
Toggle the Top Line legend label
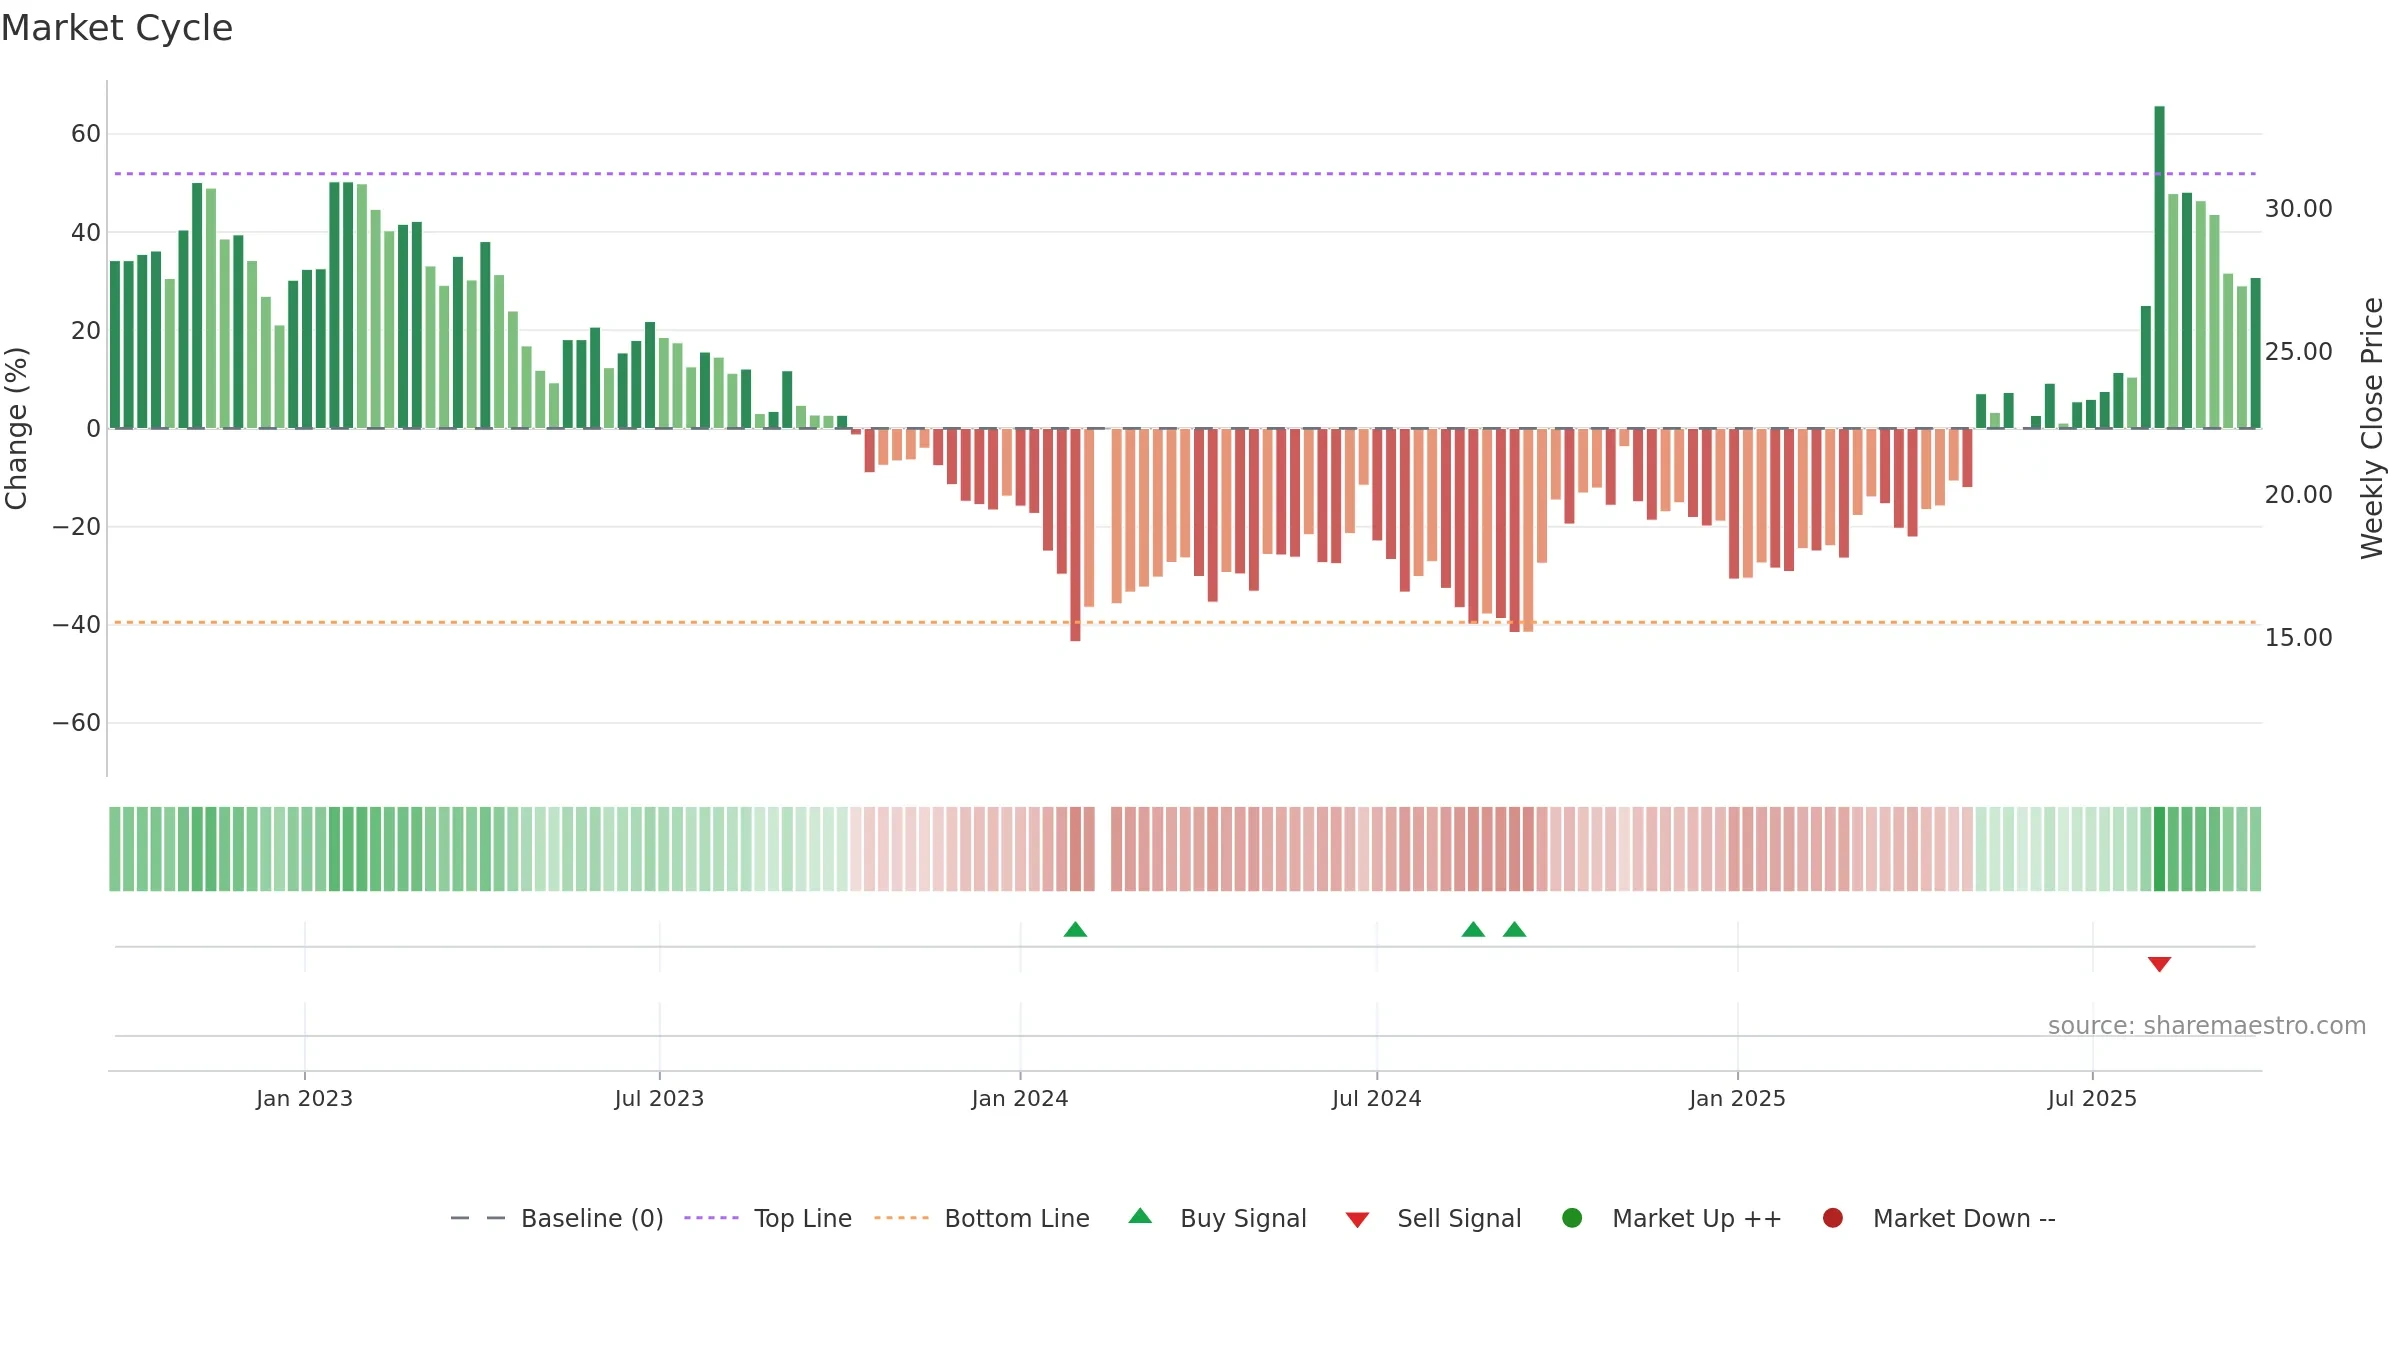tap(803, 1218)
